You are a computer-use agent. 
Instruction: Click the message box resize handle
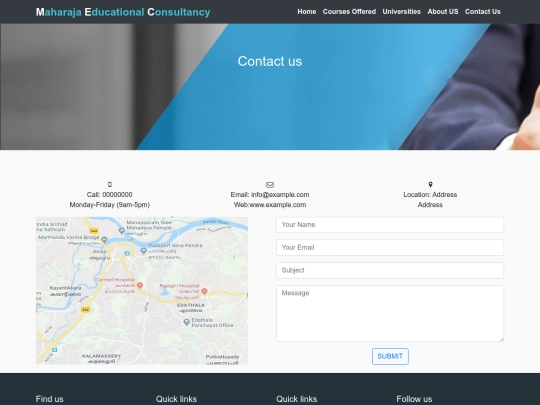pyautogui.click(x=502, y=340)
